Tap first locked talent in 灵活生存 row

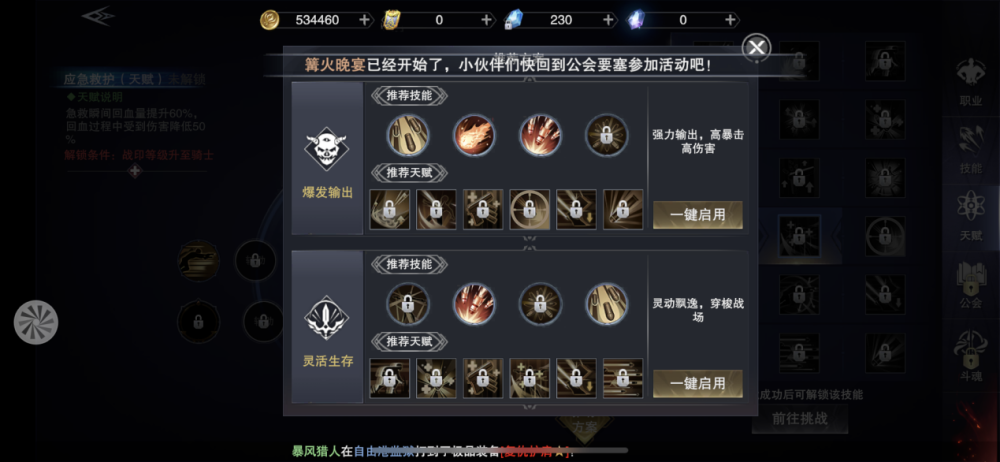click(390, 378)
